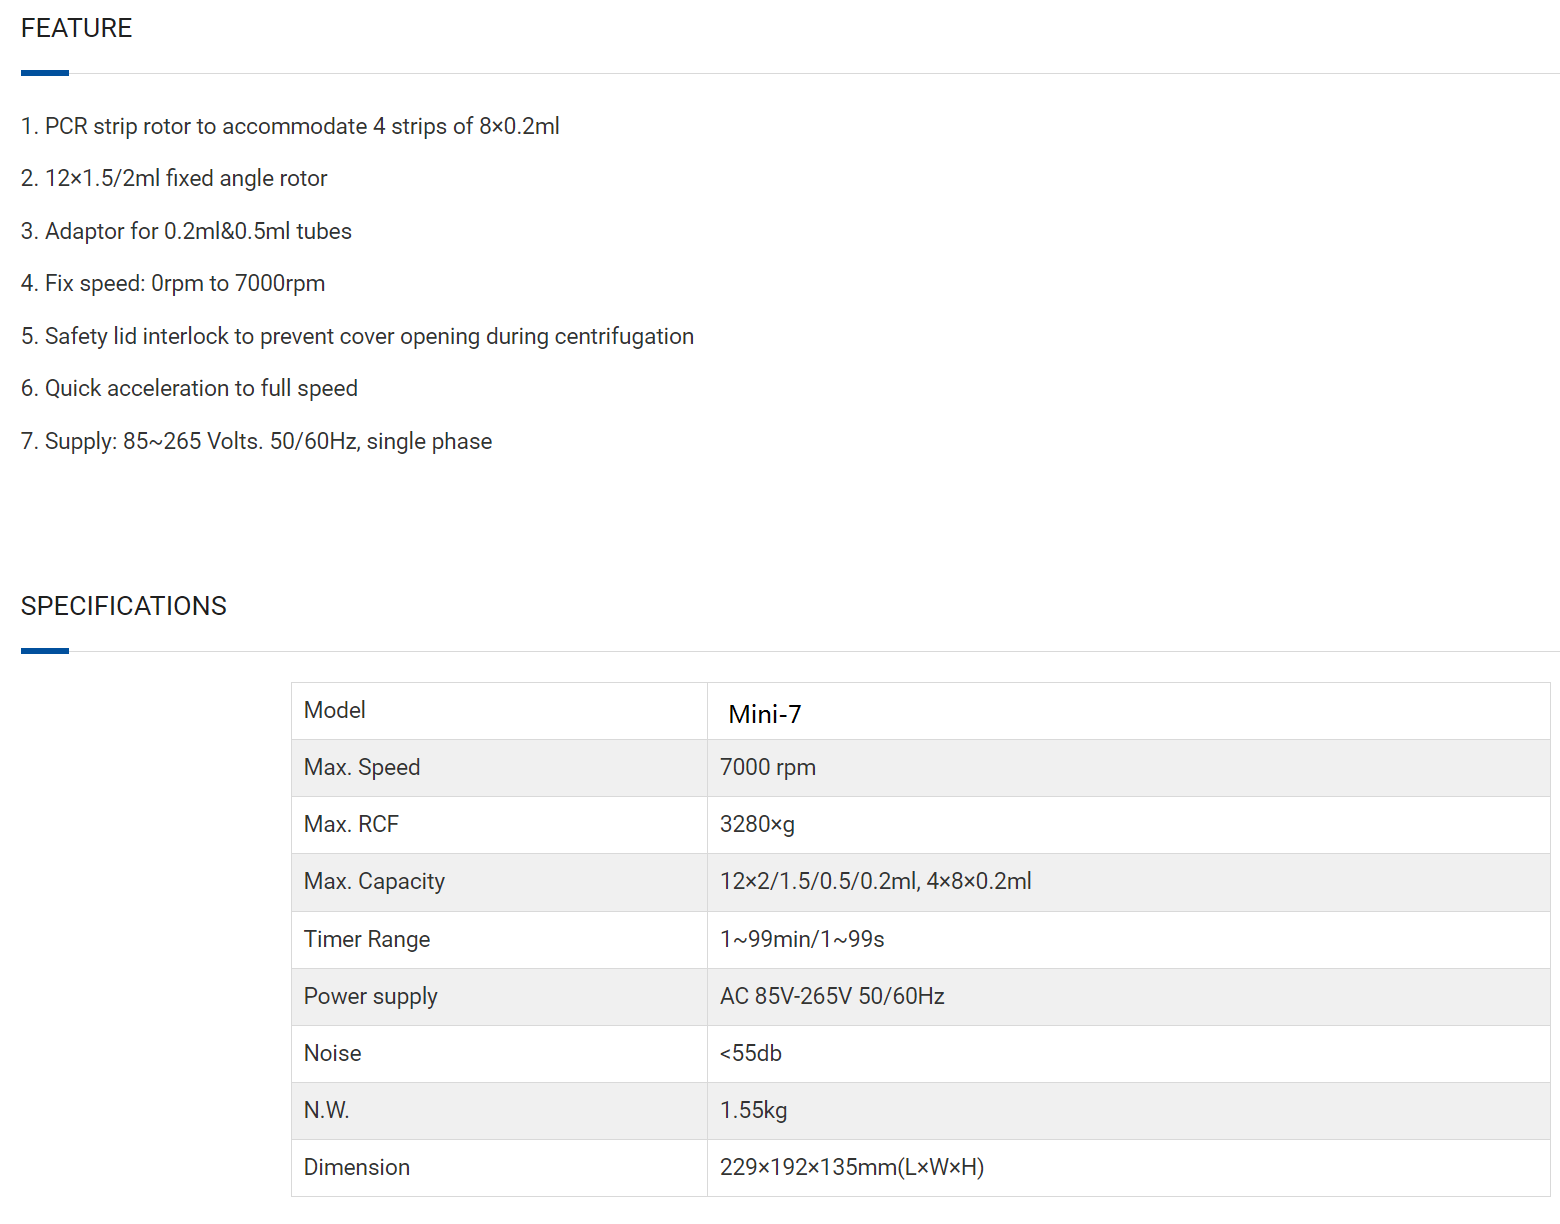The height and width of the screenshot is (1224, 1560).
Task: Click the Safety lid interlock feature line
Action: pyautogui.click(x=357, y=336)
